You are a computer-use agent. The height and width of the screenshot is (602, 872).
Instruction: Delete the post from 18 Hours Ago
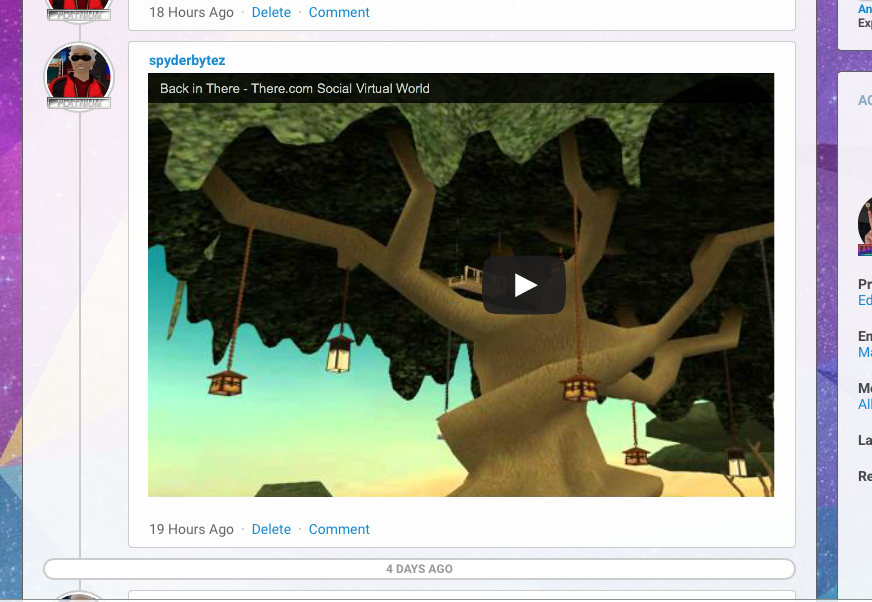(x=271, y=13)
